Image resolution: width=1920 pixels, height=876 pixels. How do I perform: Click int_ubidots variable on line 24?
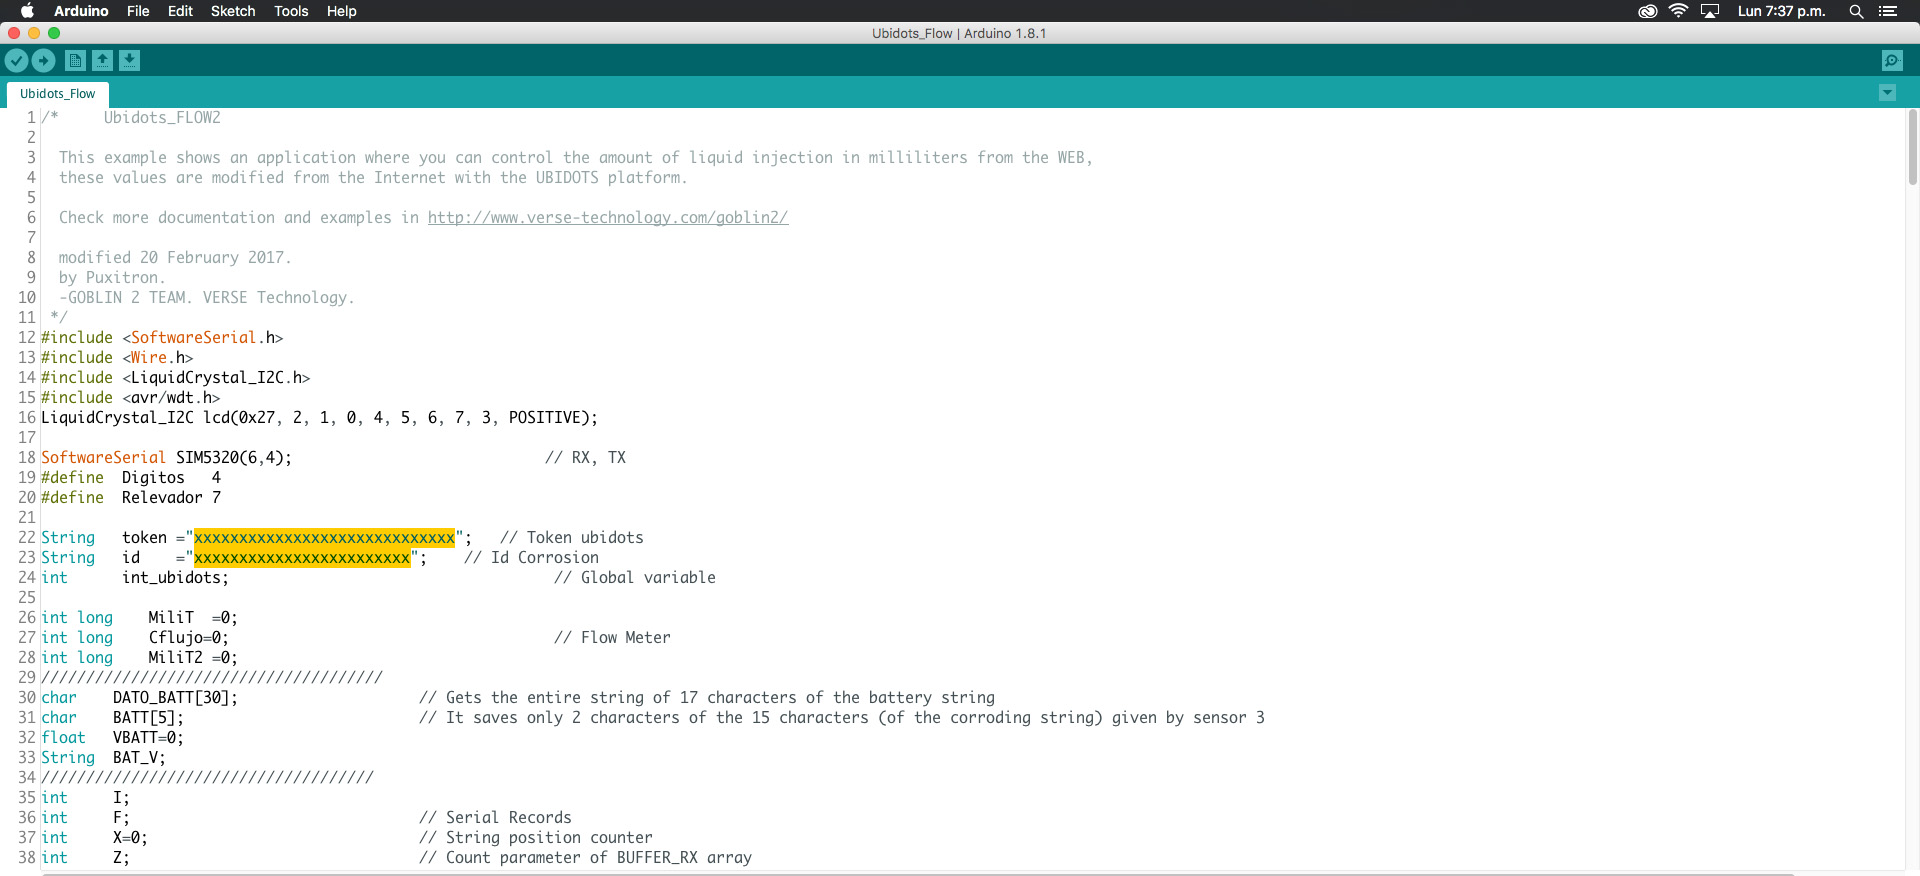(x=175, y=578)
